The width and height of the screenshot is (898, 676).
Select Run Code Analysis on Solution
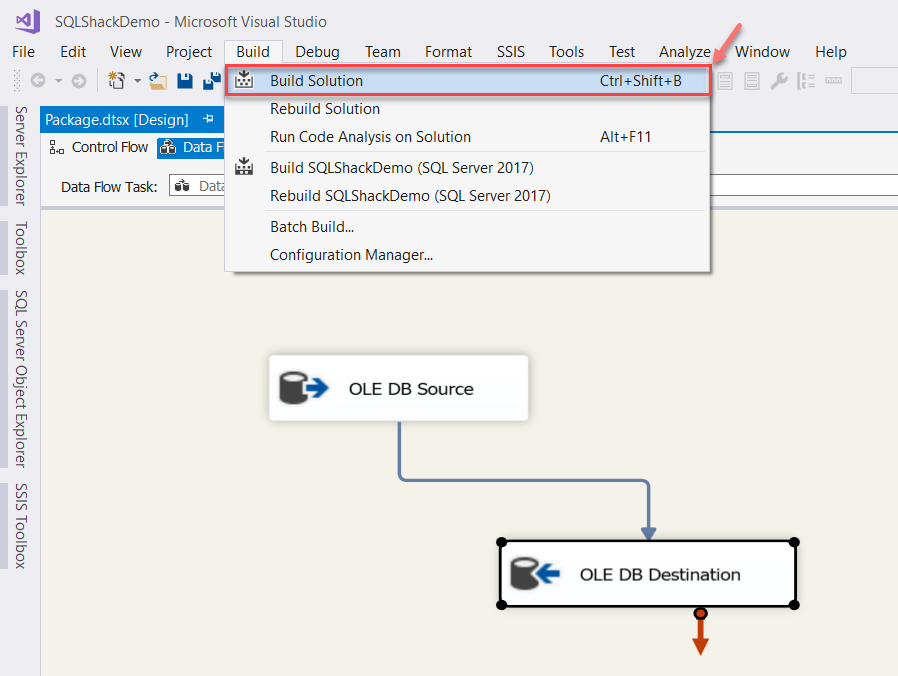click(468, 136)
